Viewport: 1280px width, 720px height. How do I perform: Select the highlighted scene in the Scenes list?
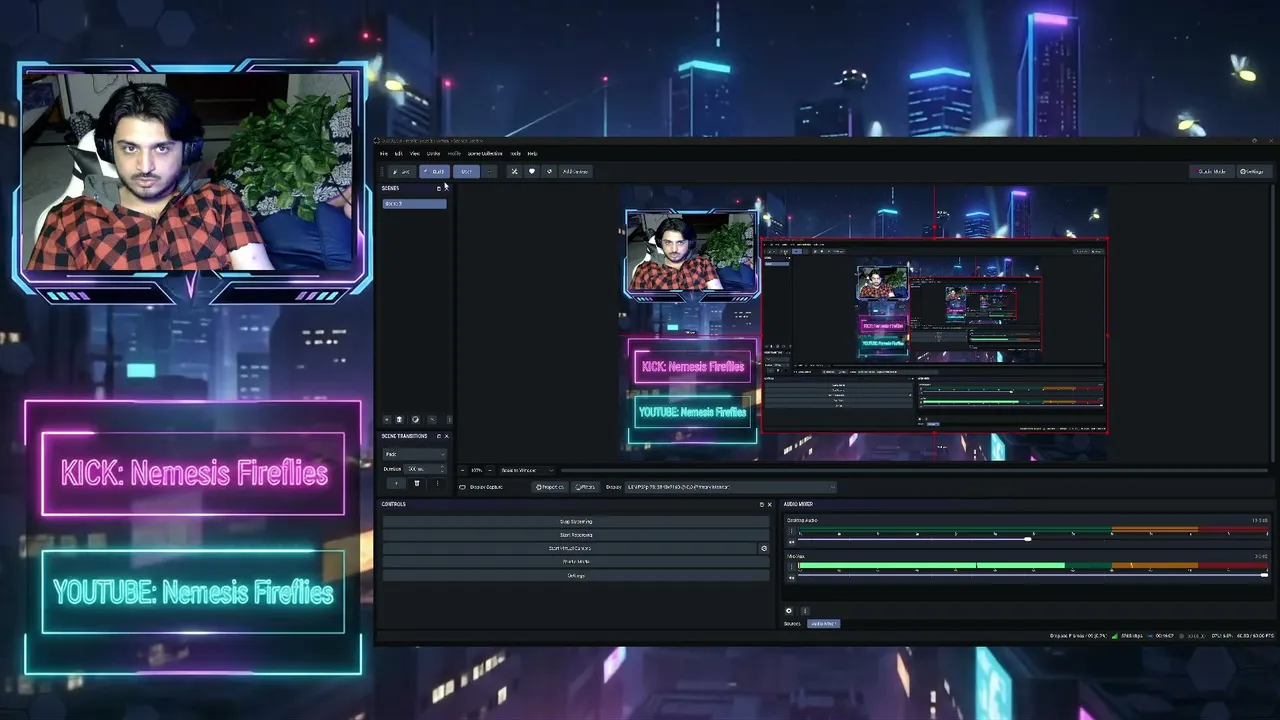pyautogui.click(x=415, y=203)
